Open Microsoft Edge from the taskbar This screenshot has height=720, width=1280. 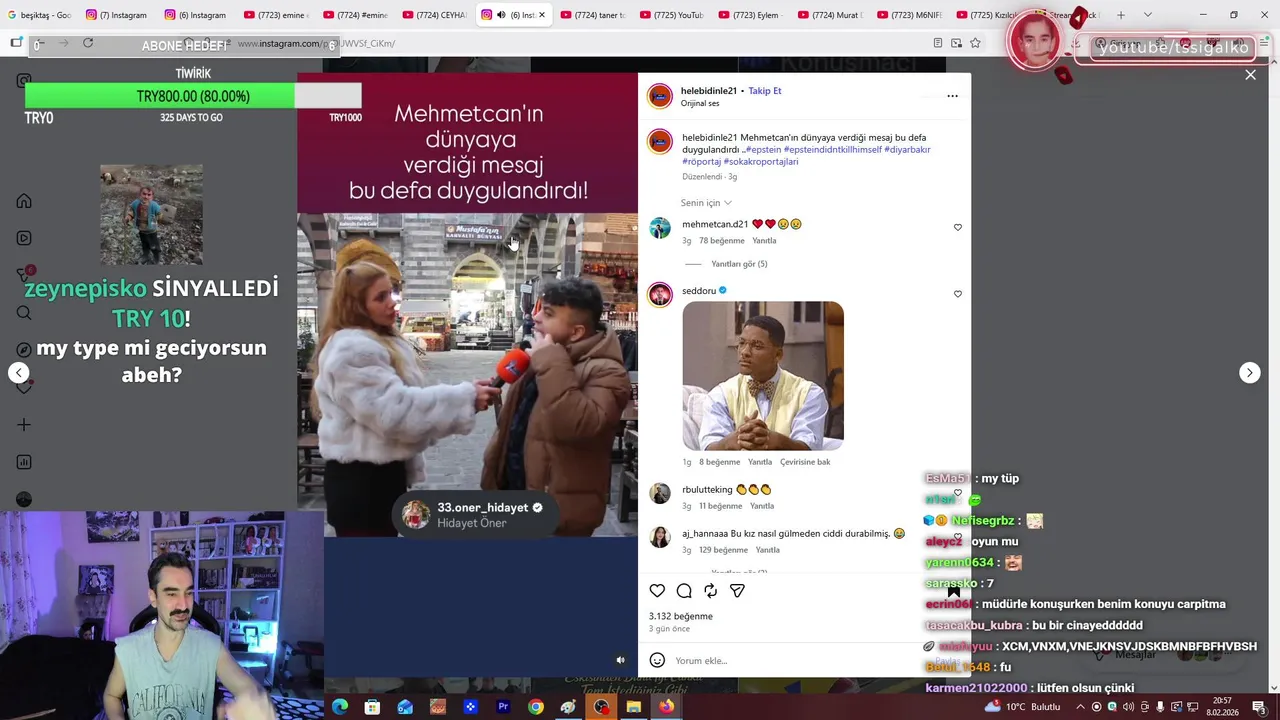[340, 707]
